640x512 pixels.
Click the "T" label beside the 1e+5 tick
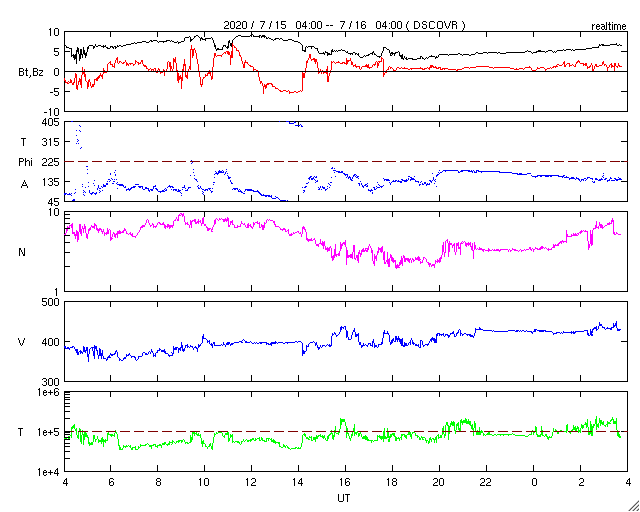point(21,432)
